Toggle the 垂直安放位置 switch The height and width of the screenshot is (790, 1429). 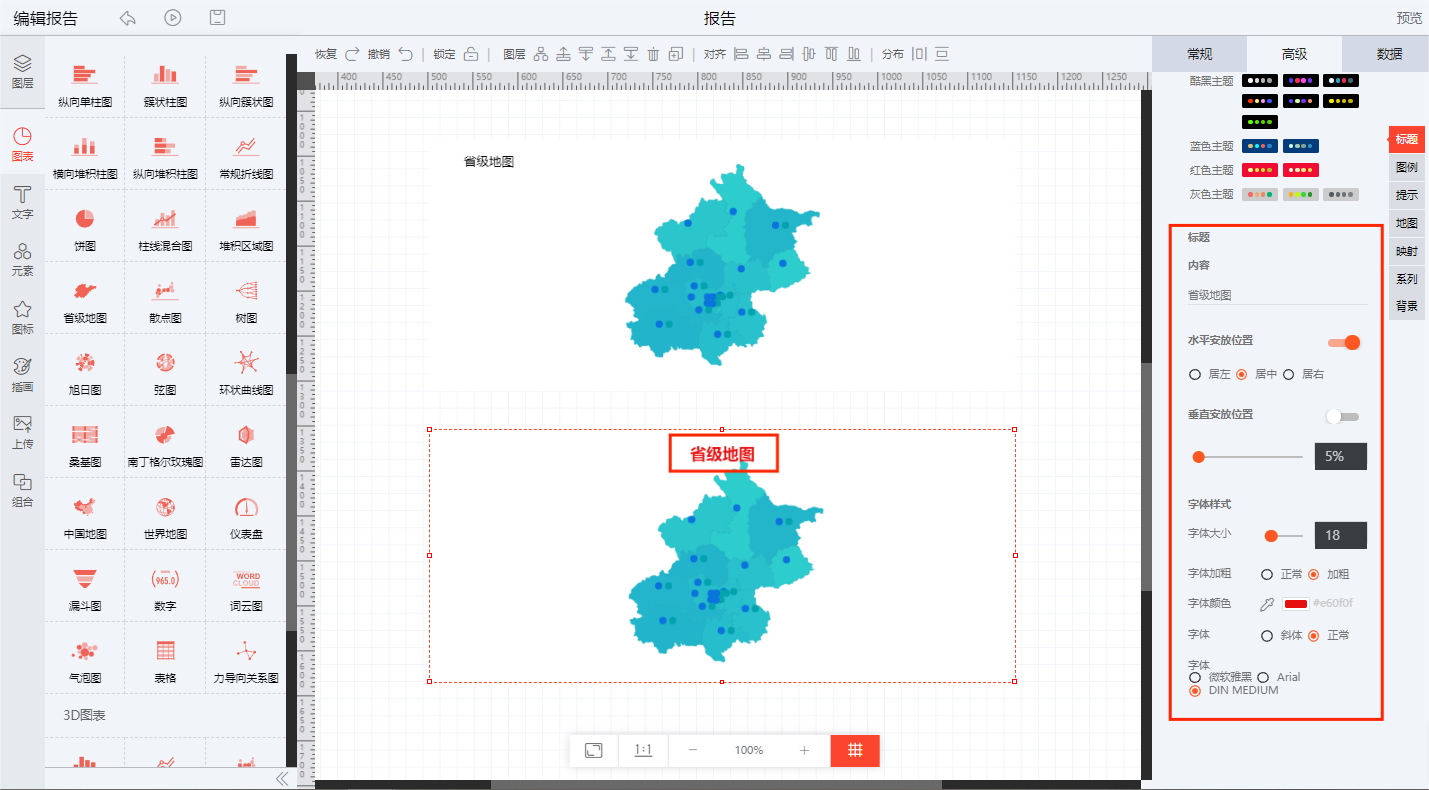1342,416
